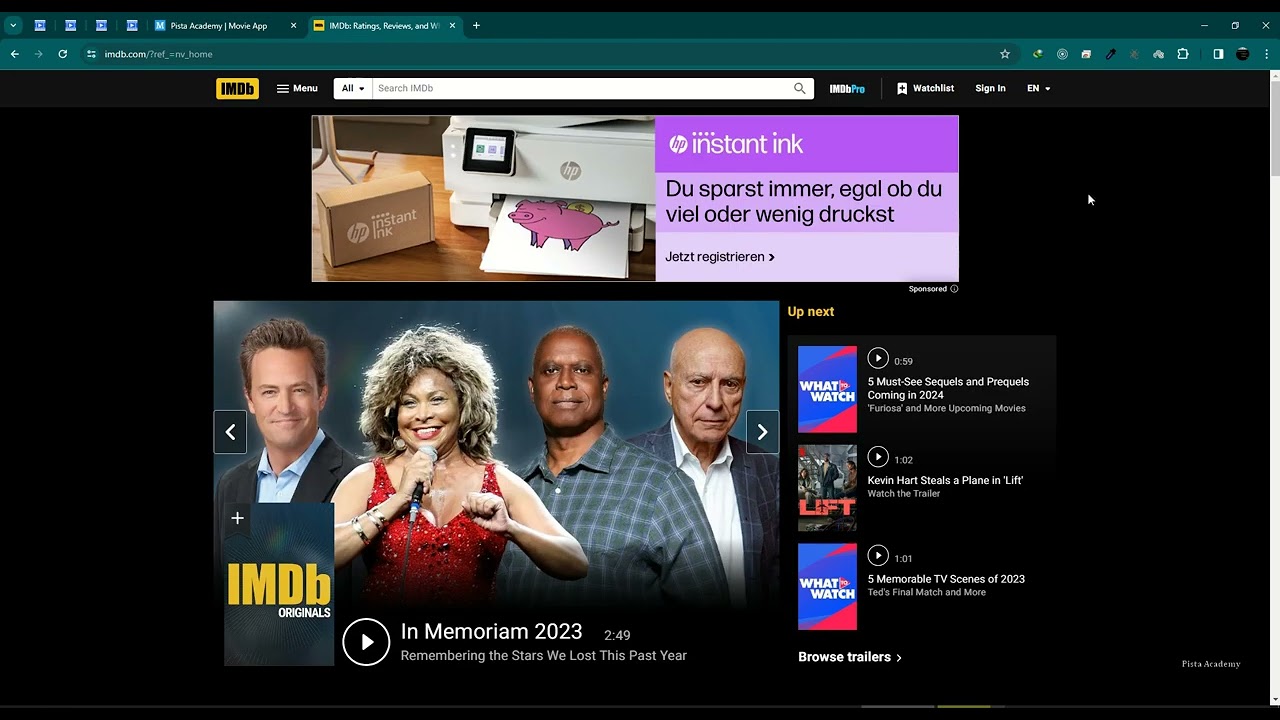Play the Kevin Hart 'Lift' trailer
This screenshot has height=720, width=1280.
pyautogui.click(x=878, y=457)
